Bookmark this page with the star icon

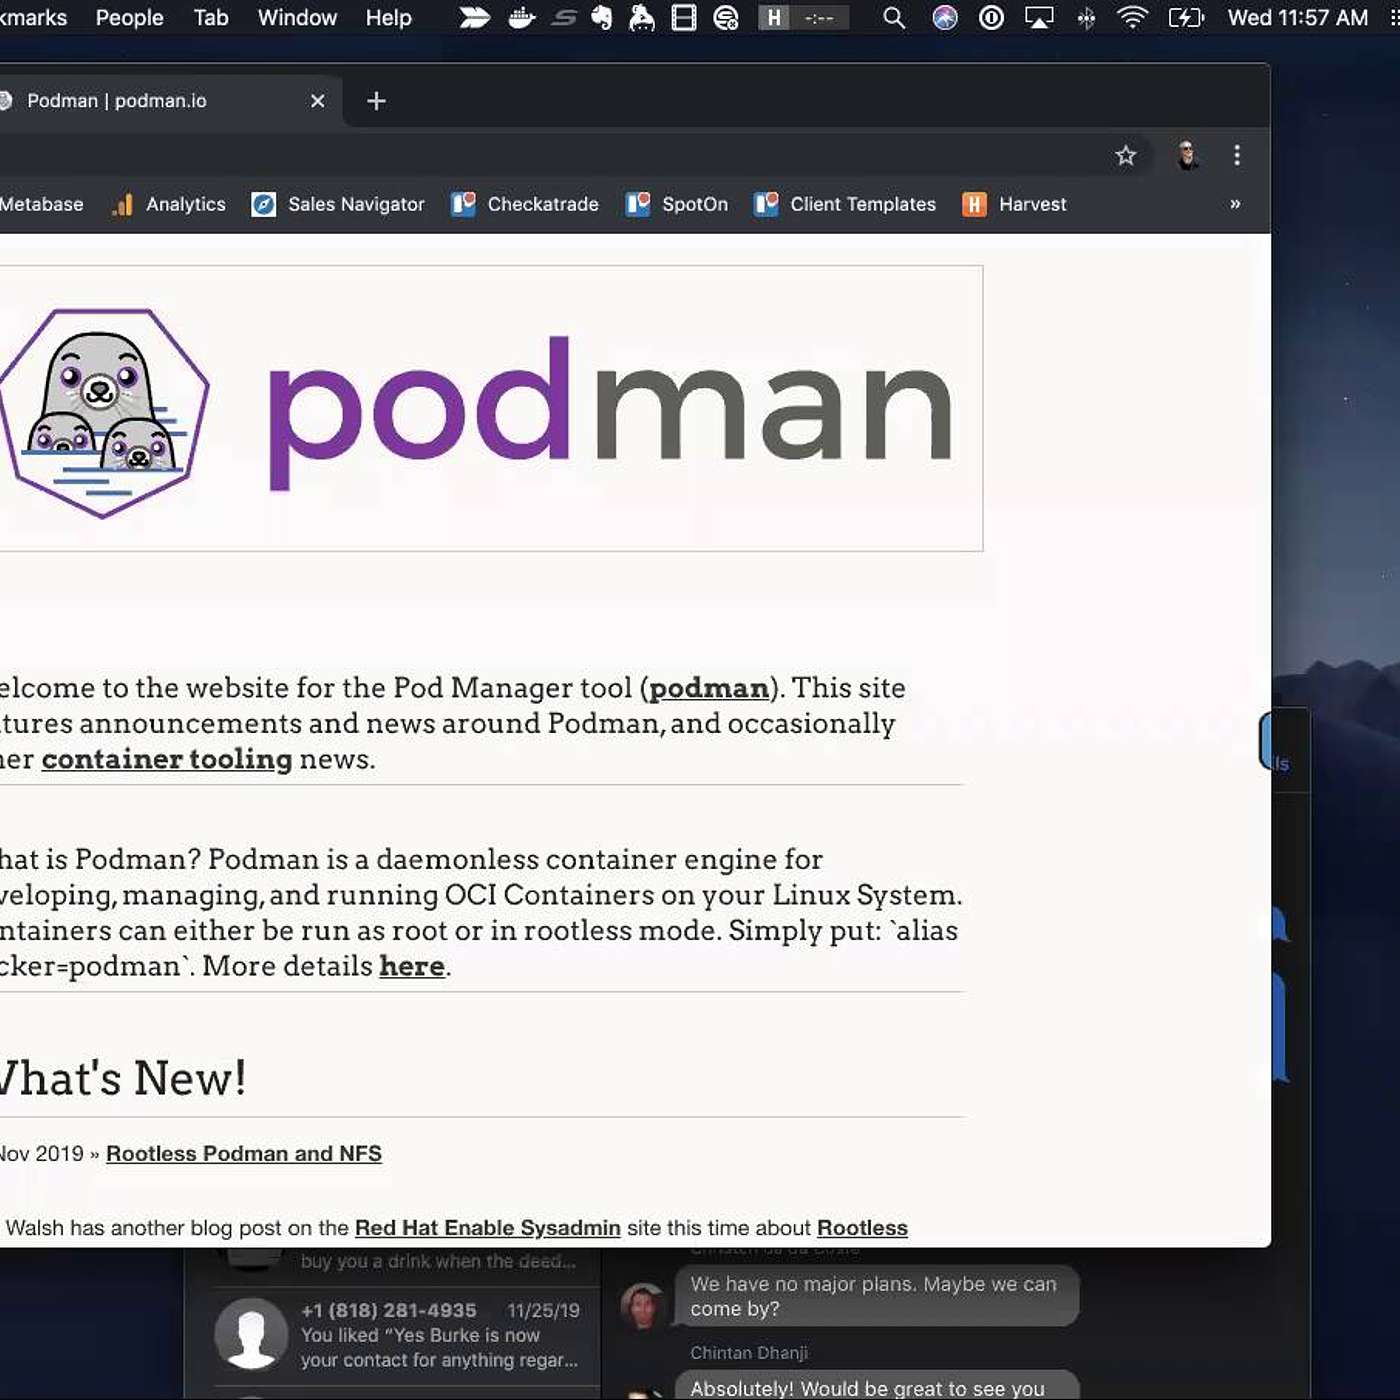click(x=1125, y=155)
